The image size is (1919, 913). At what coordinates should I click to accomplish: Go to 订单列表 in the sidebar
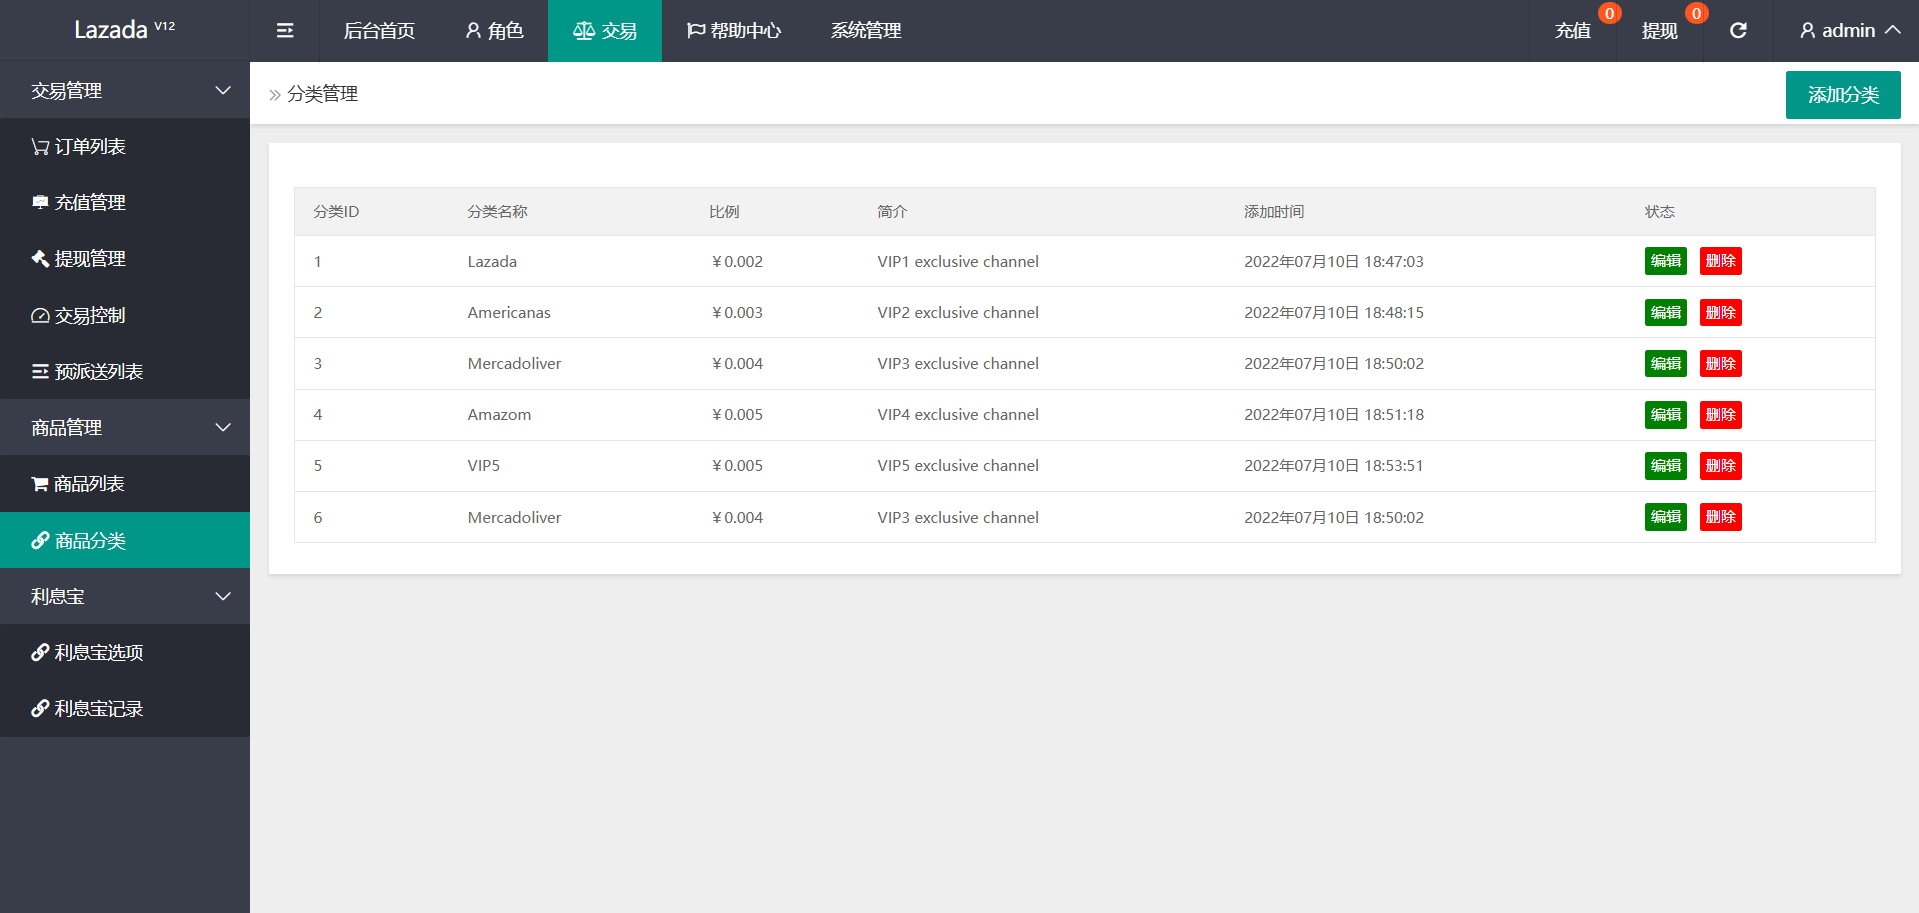[125, 147]
